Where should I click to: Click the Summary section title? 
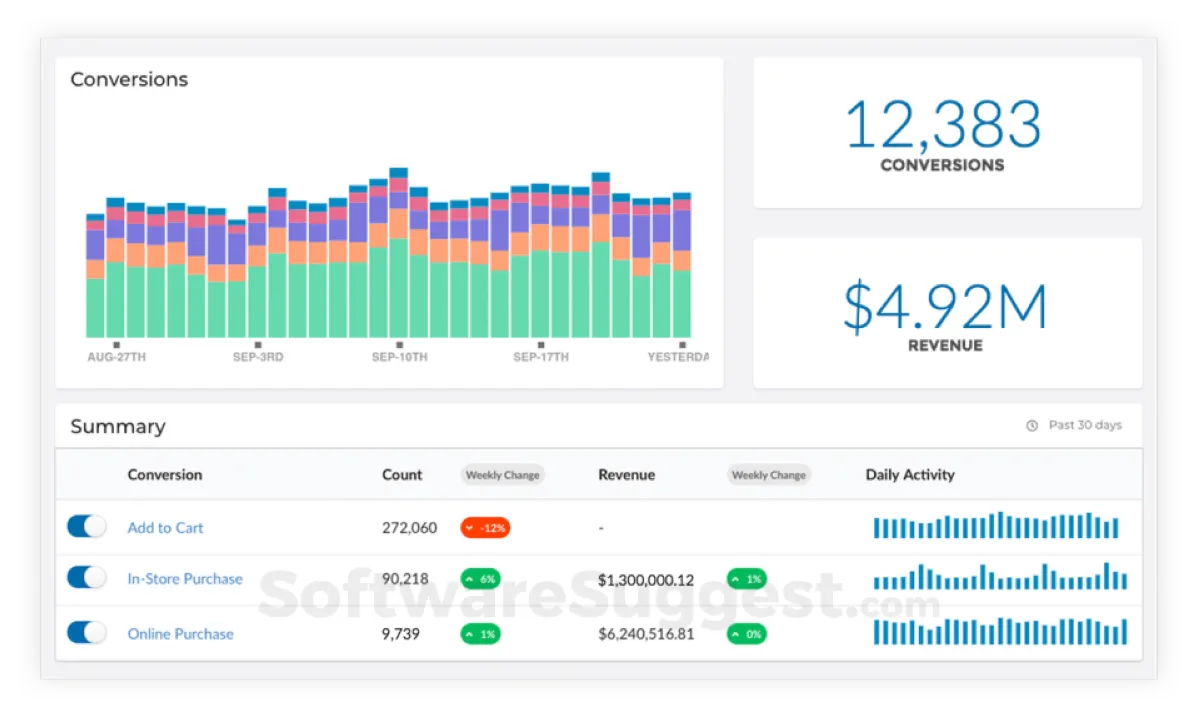(x=118, y=427)
